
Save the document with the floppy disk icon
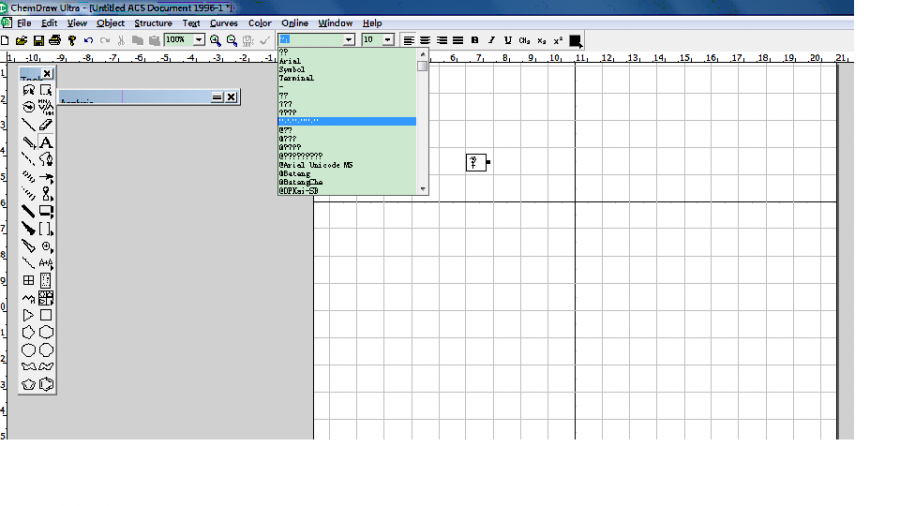click(38, 40)
